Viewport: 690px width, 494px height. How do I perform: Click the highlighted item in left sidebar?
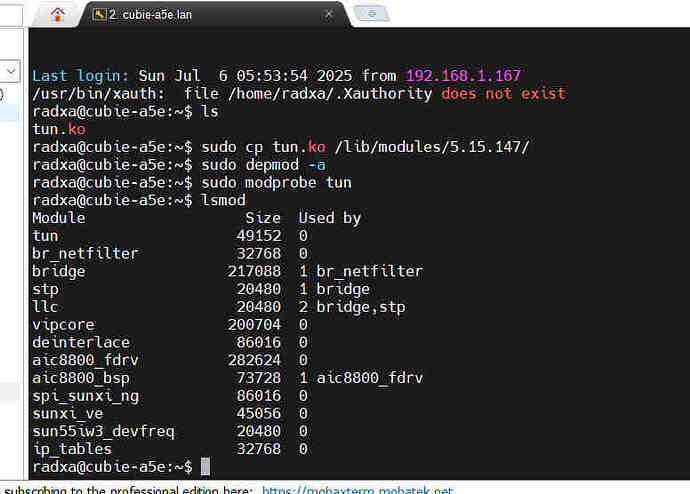[x=9, y=113]
